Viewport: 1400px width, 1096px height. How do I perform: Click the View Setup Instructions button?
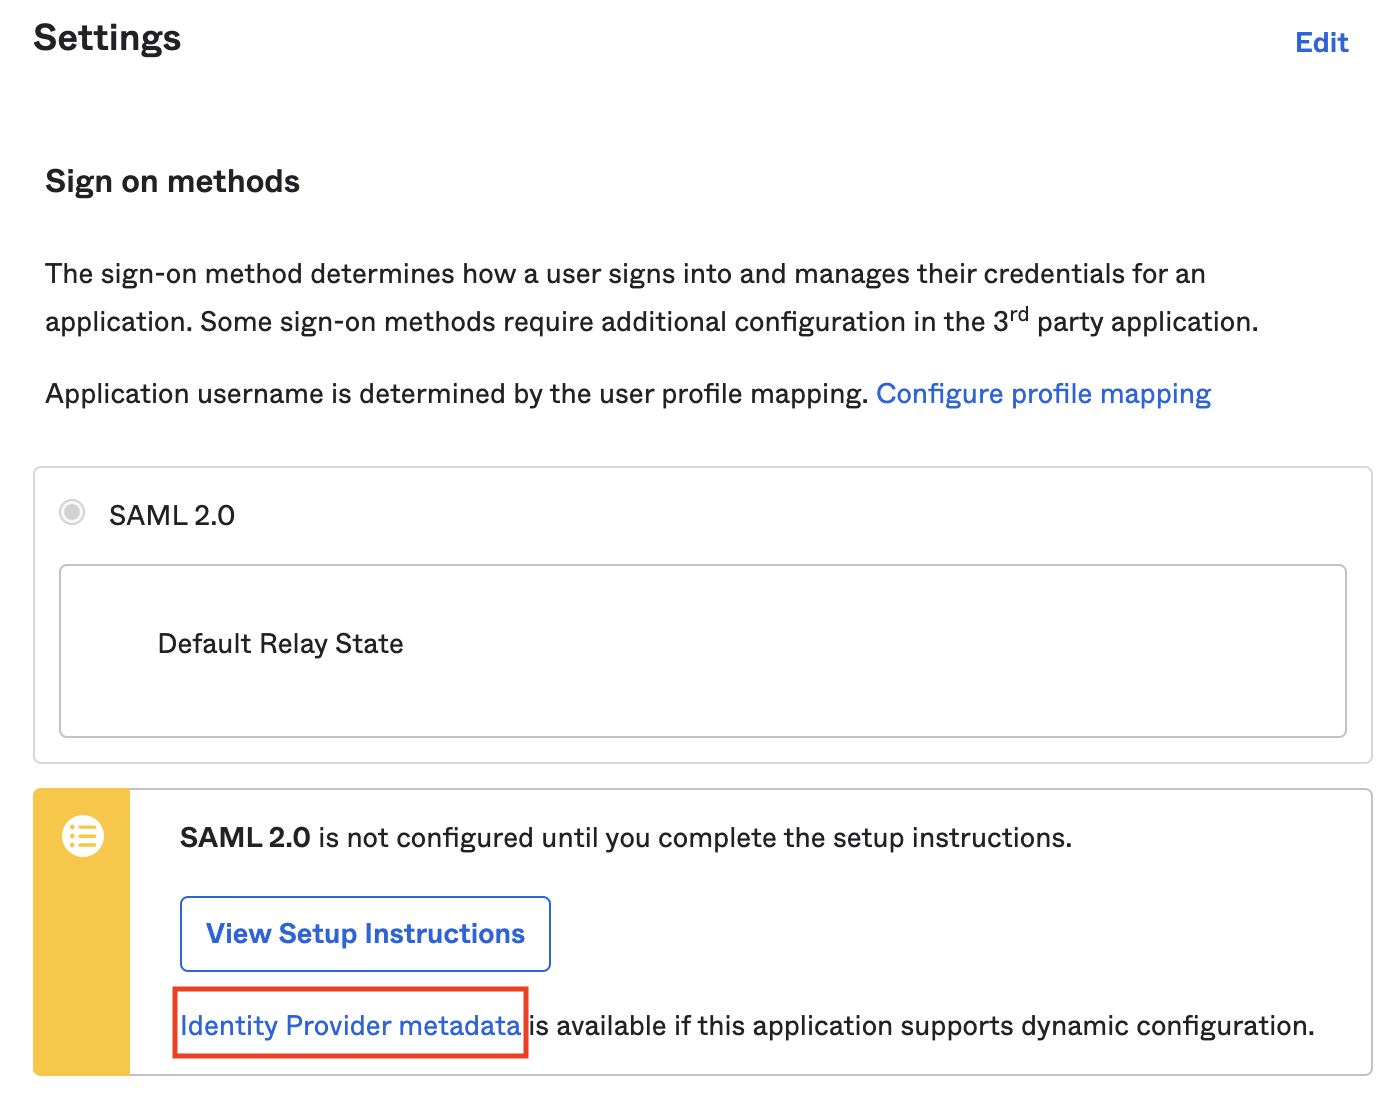[x=365, y=934]
